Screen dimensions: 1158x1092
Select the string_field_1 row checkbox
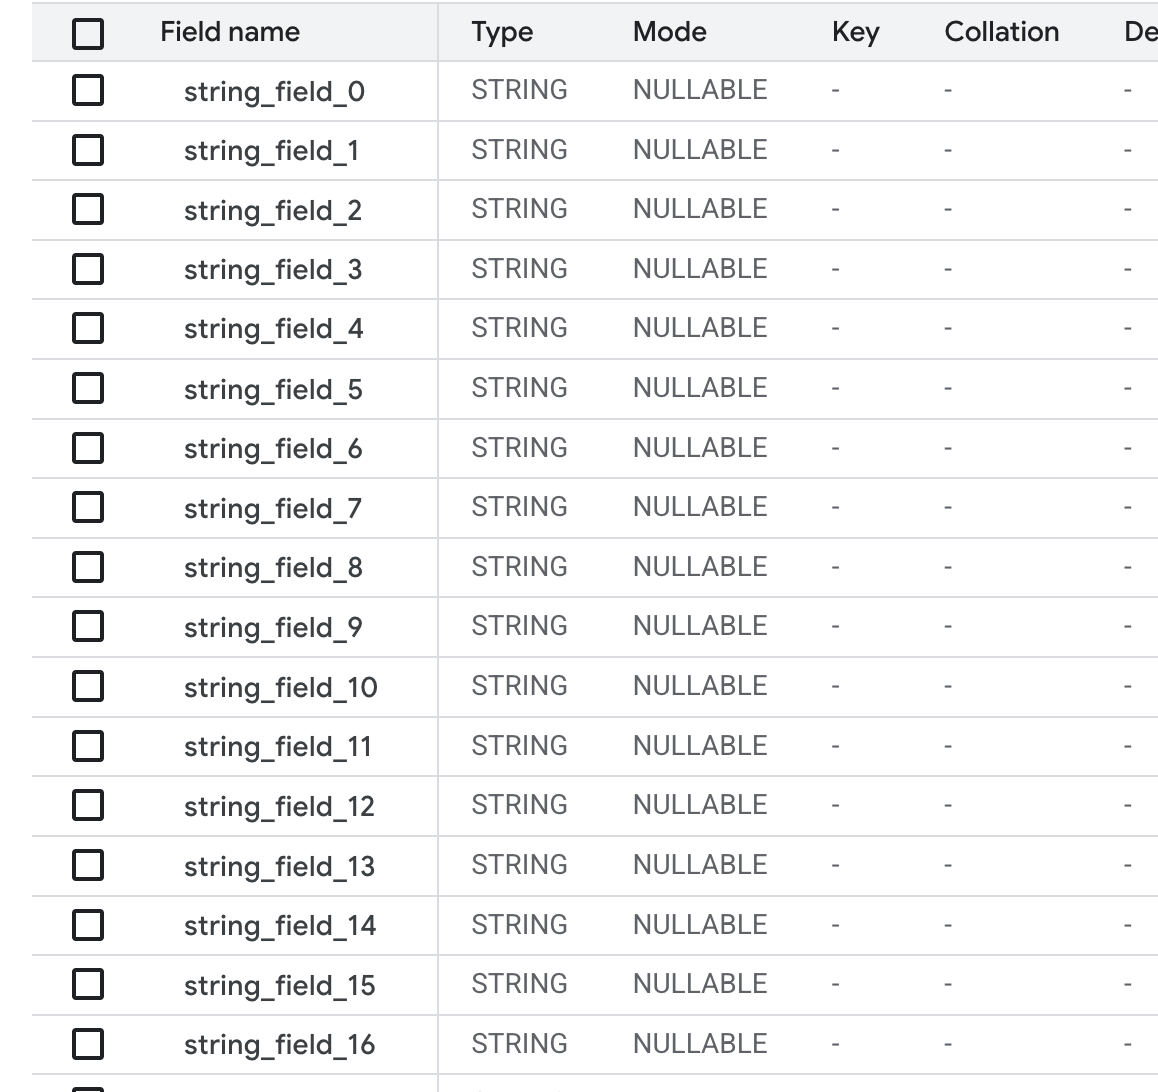pos(88,150)
